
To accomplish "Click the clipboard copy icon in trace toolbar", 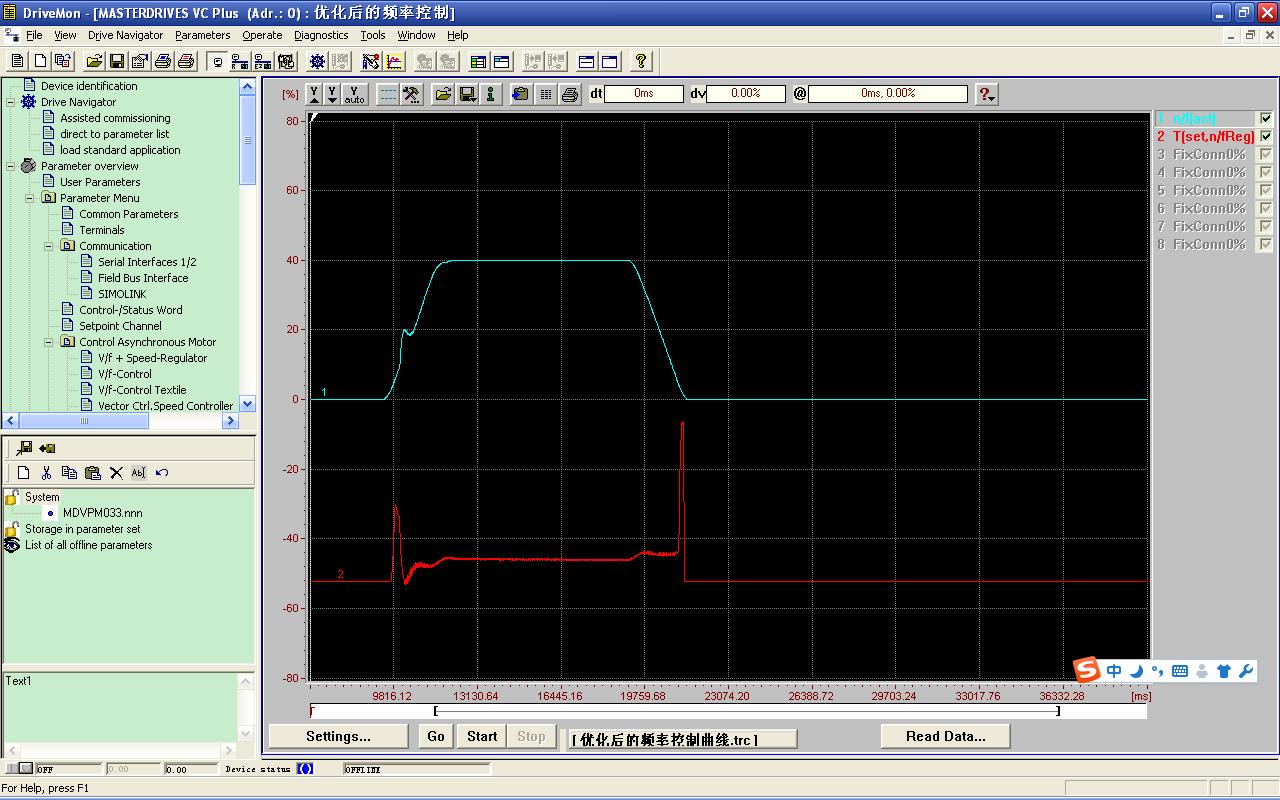I will tap(520, 94).
